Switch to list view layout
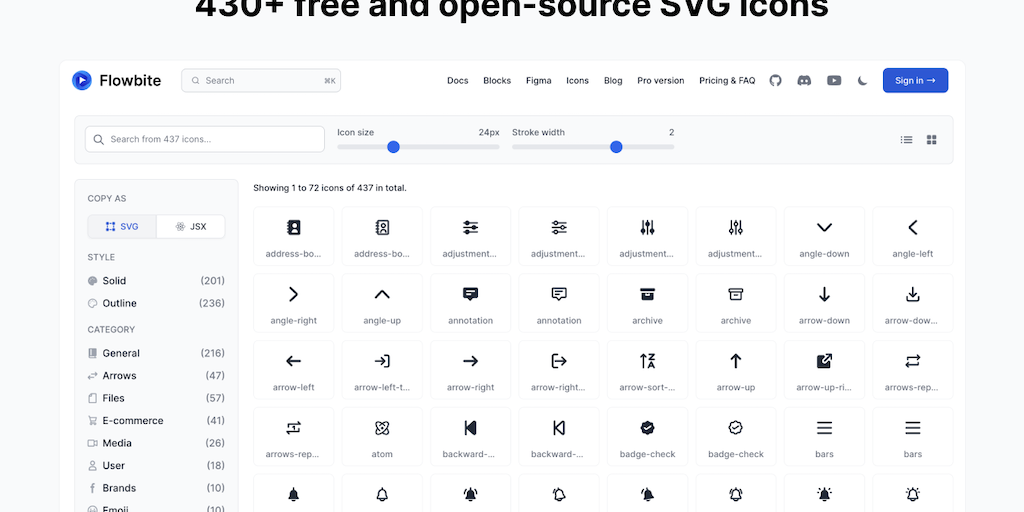The height and width of the screenshot is (512, 1024). tap(906, 140)
